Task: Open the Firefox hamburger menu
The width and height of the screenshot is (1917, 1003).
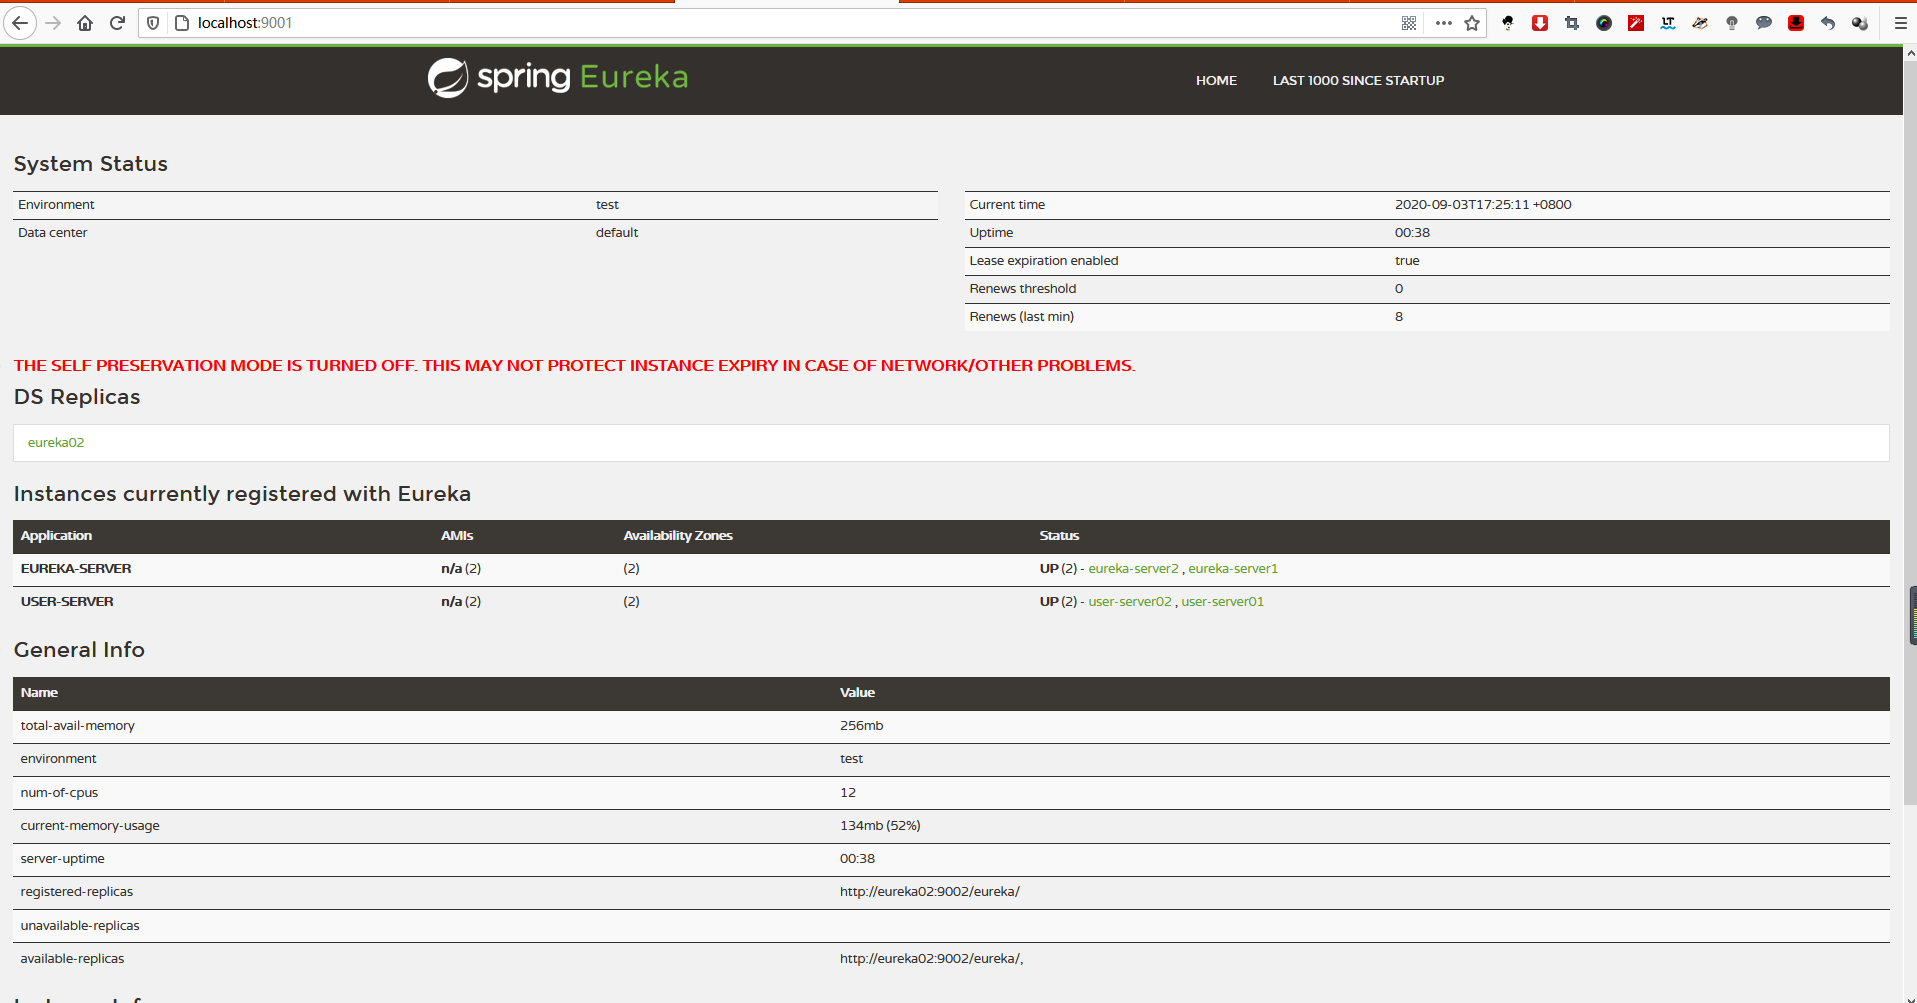Action: (1900, 23)
